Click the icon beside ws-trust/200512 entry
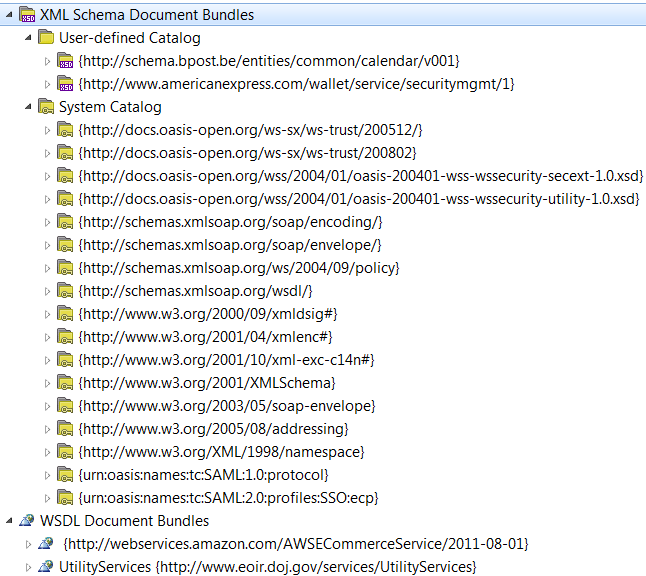646x576 pixels. (x=65, y=130)
